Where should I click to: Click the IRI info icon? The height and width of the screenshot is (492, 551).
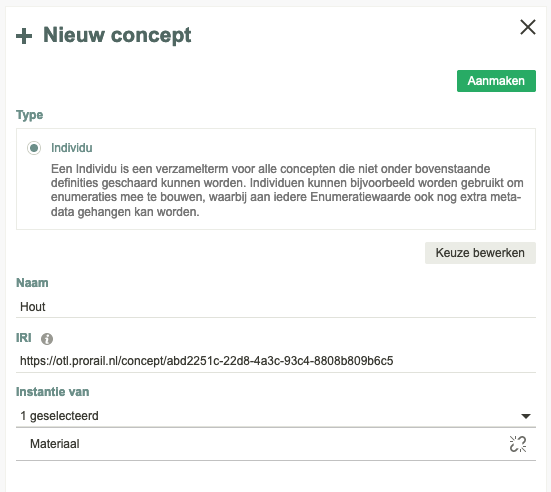47,339
